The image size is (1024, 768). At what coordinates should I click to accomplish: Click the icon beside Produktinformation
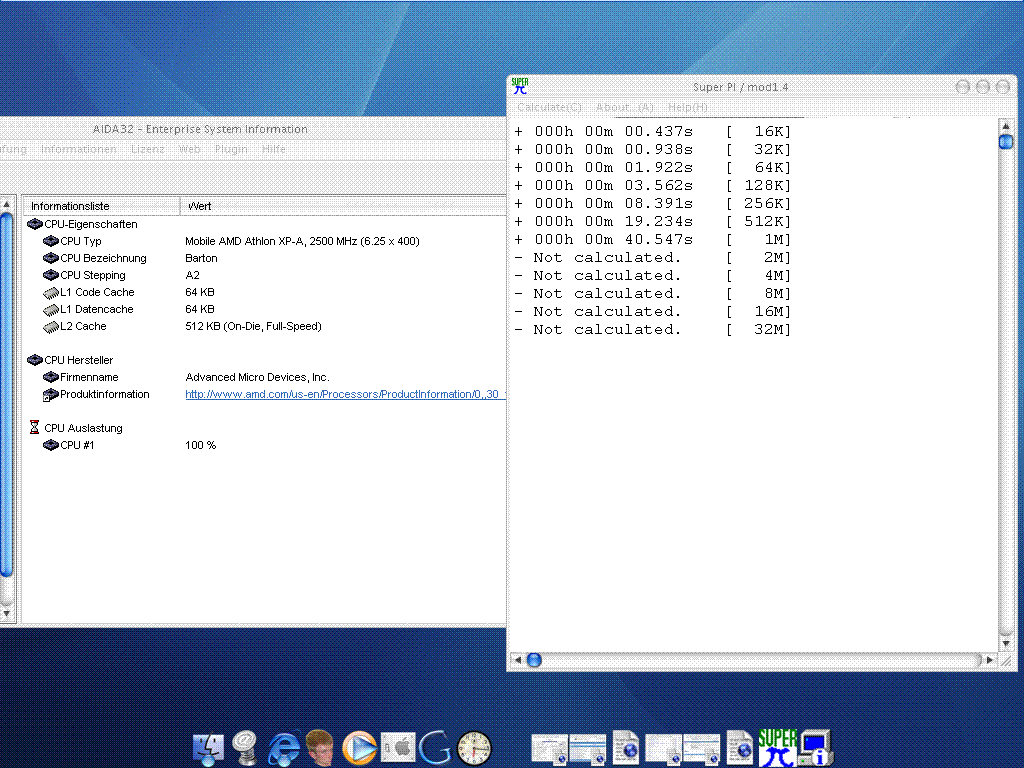(x=50, y=394)
